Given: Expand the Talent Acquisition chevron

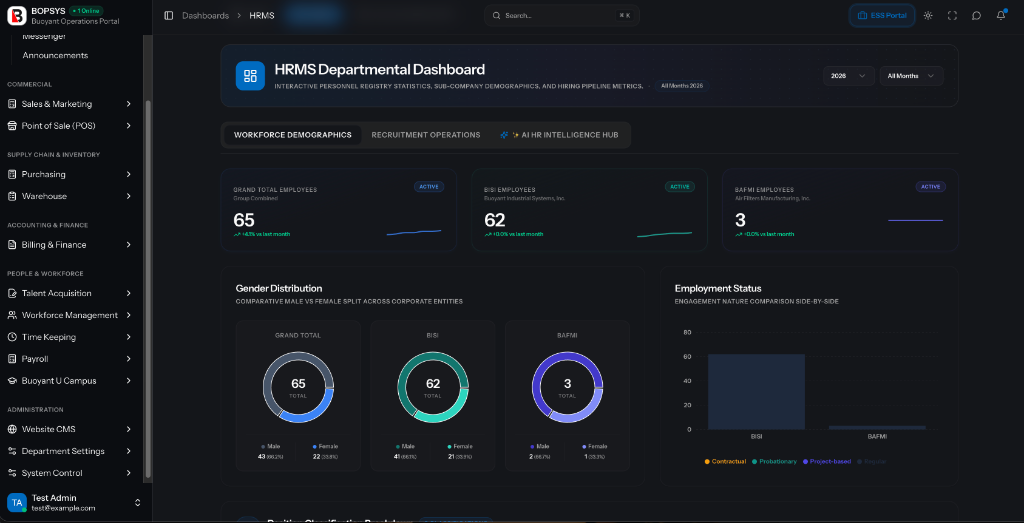Looking at the screenshot, I should (x=129, y=293).
